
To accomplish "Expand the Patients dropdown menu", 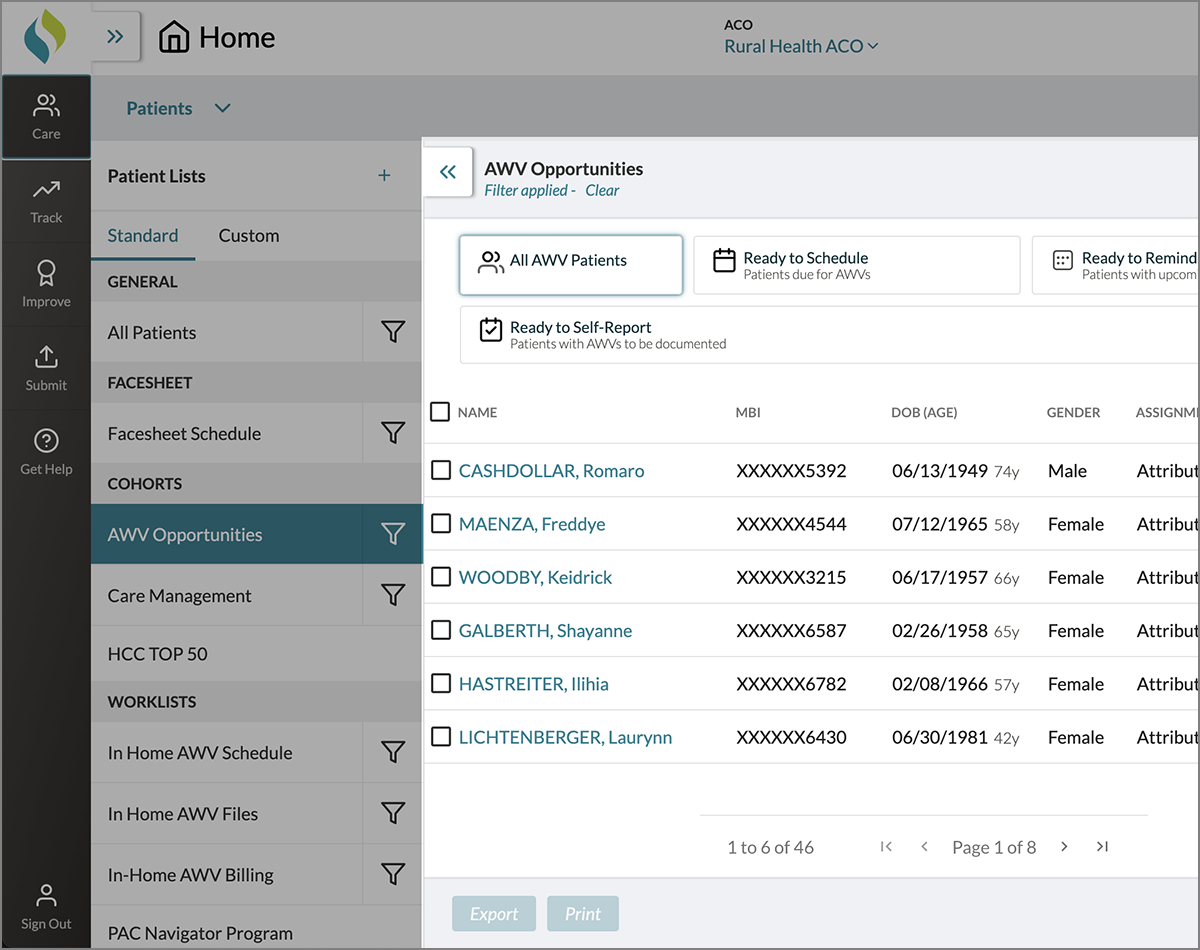I will click(223, 108).
